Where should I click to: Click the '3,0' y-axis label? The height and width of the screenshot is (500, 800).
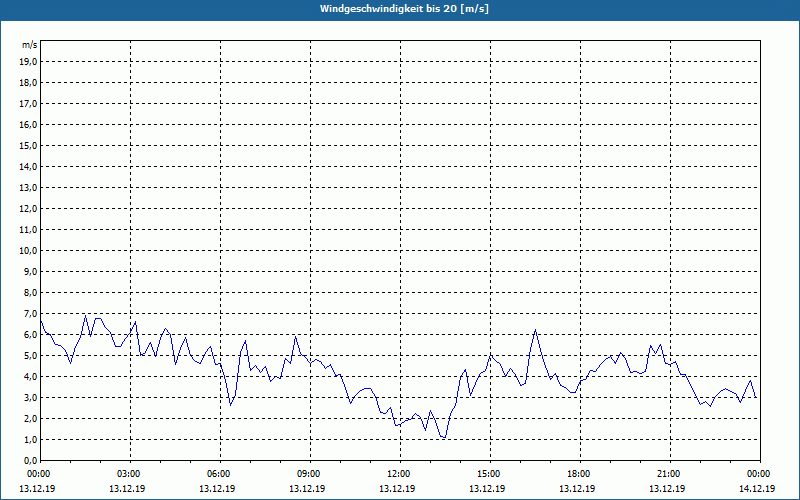tap(30, 397)
